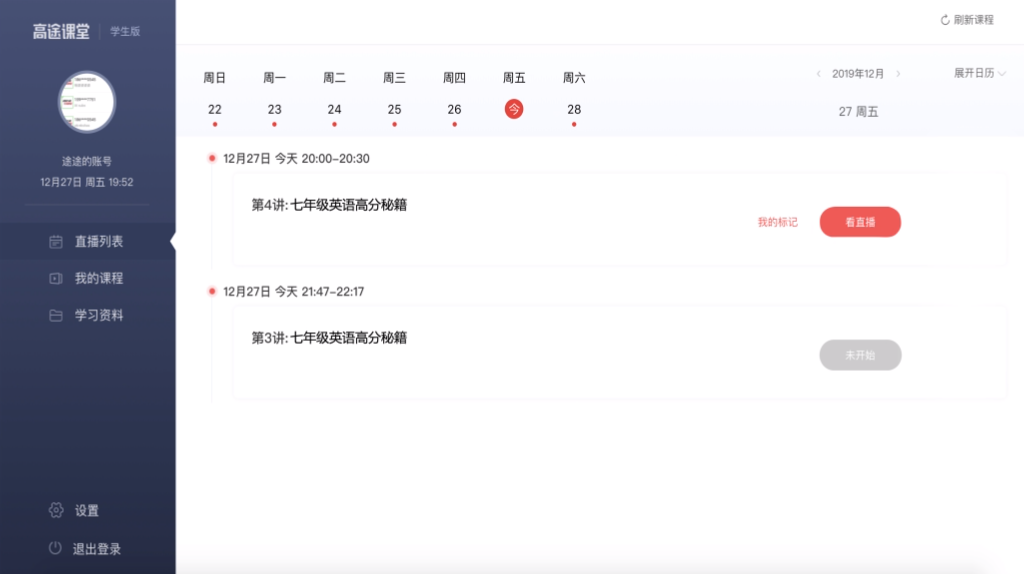Select Tuesday the 24th in week strip

point(334,110)
